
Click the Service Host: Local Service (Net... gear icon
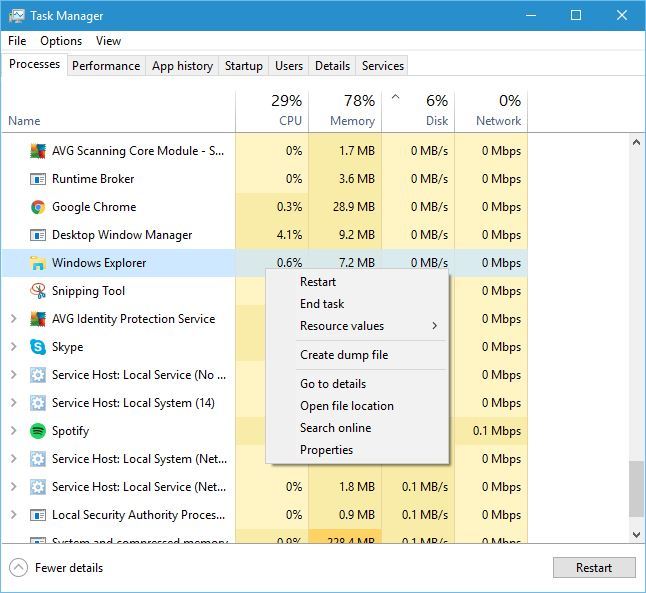[x=38, y=487]
